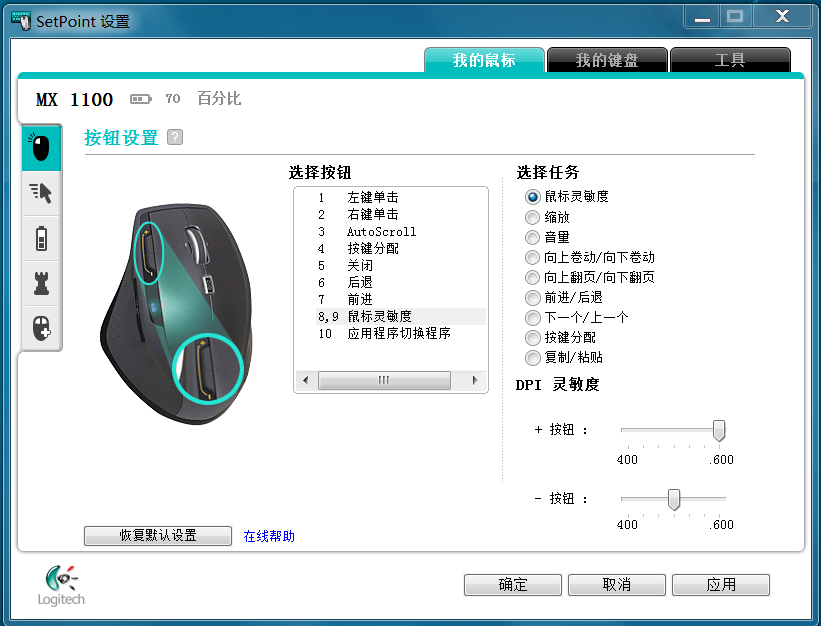Select button 2 右键单击 in list

pos(401,215)
